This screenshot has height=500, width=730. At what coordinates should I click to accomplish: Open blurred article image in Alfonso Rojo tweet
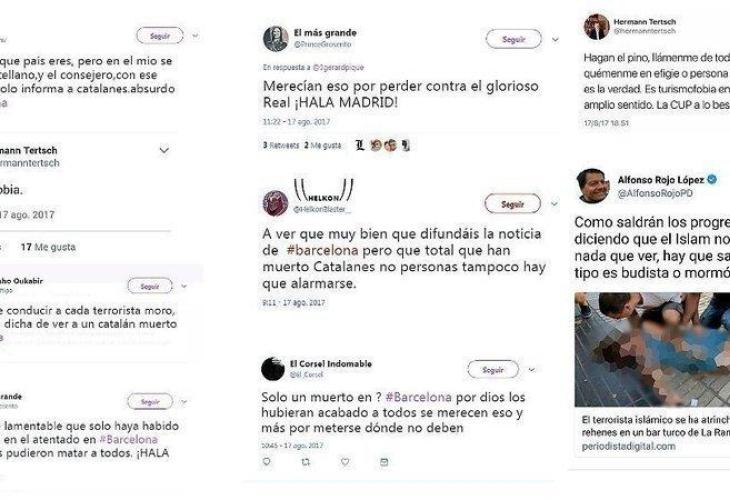[652, 349]
